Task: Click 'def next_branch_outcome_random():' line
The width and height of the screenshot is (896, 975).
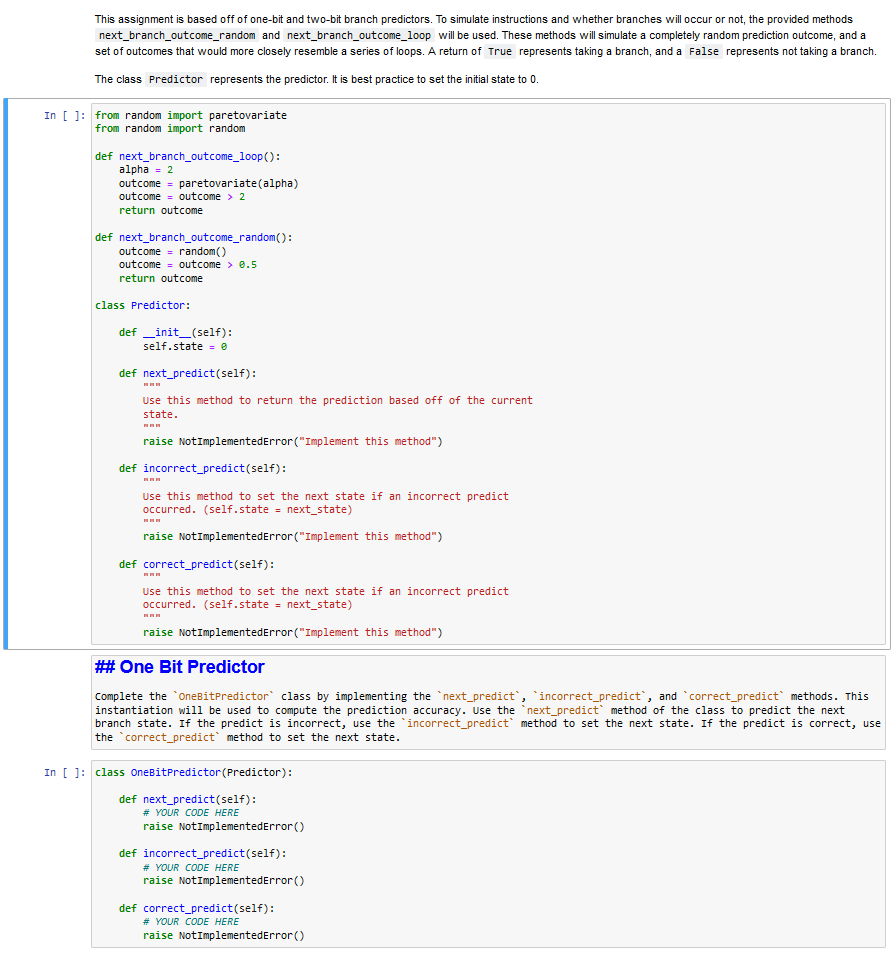Action: coord(193,238)
